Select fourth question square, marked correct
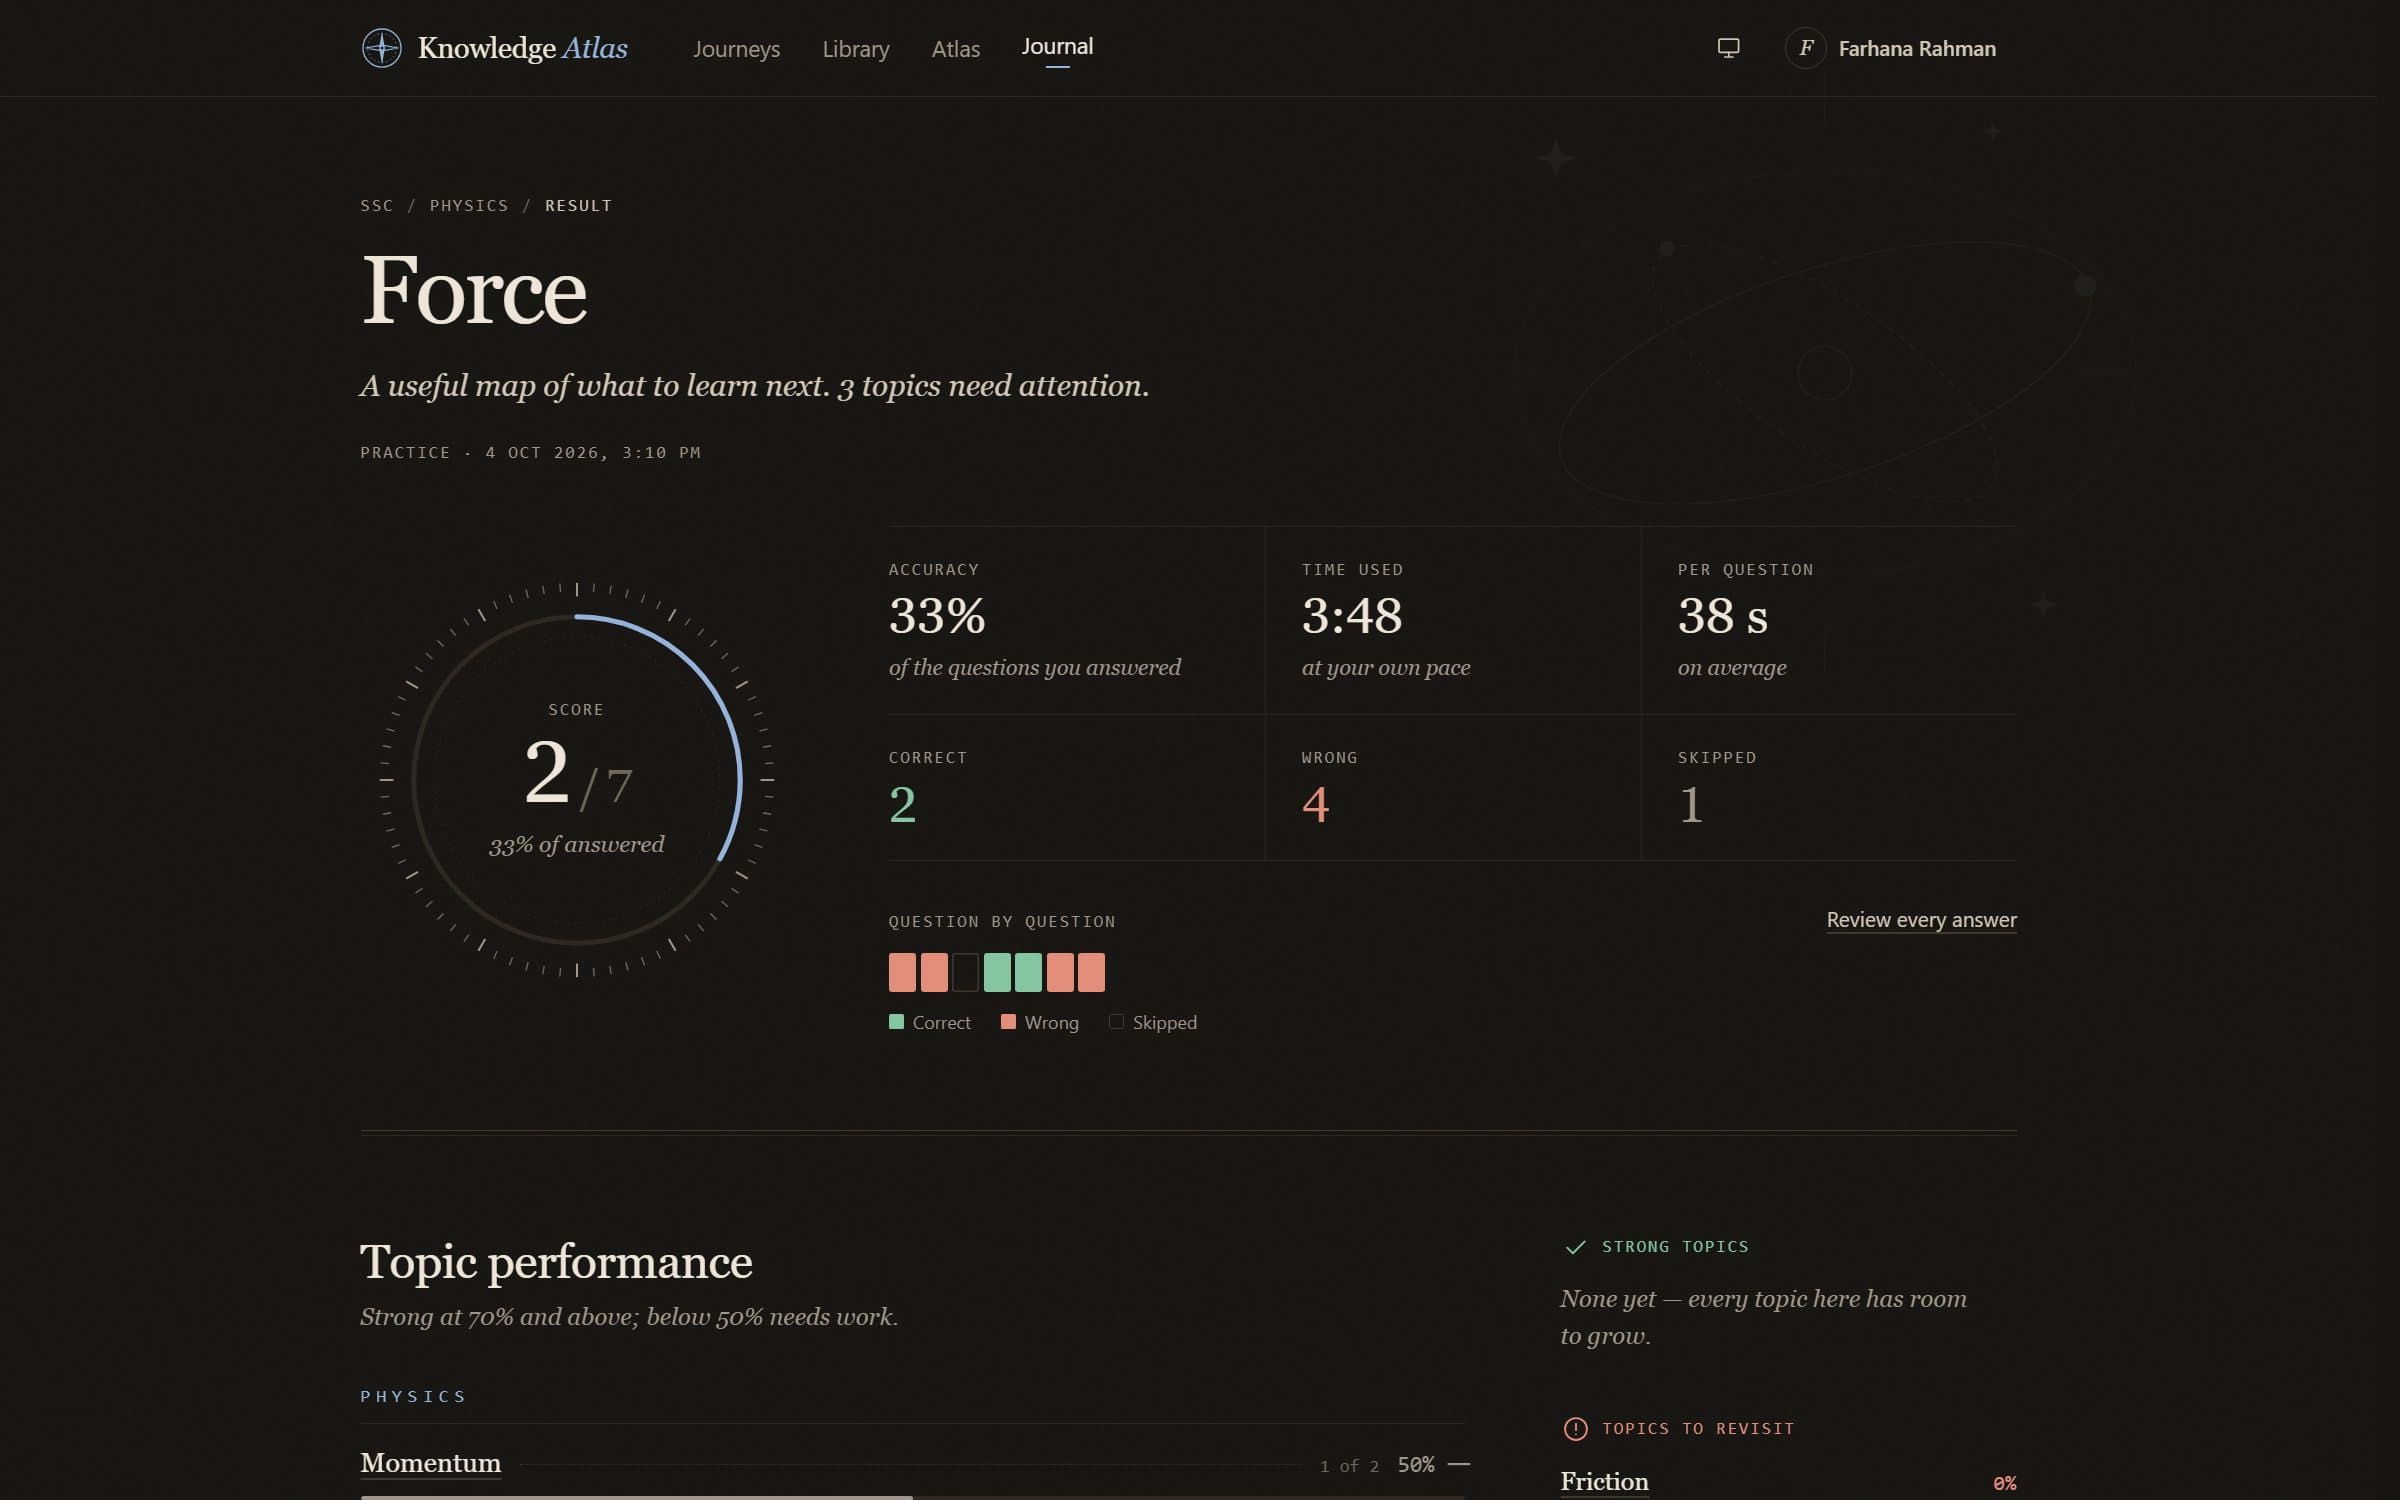Screen dimensions: 2400x1500 click(997, 972)
